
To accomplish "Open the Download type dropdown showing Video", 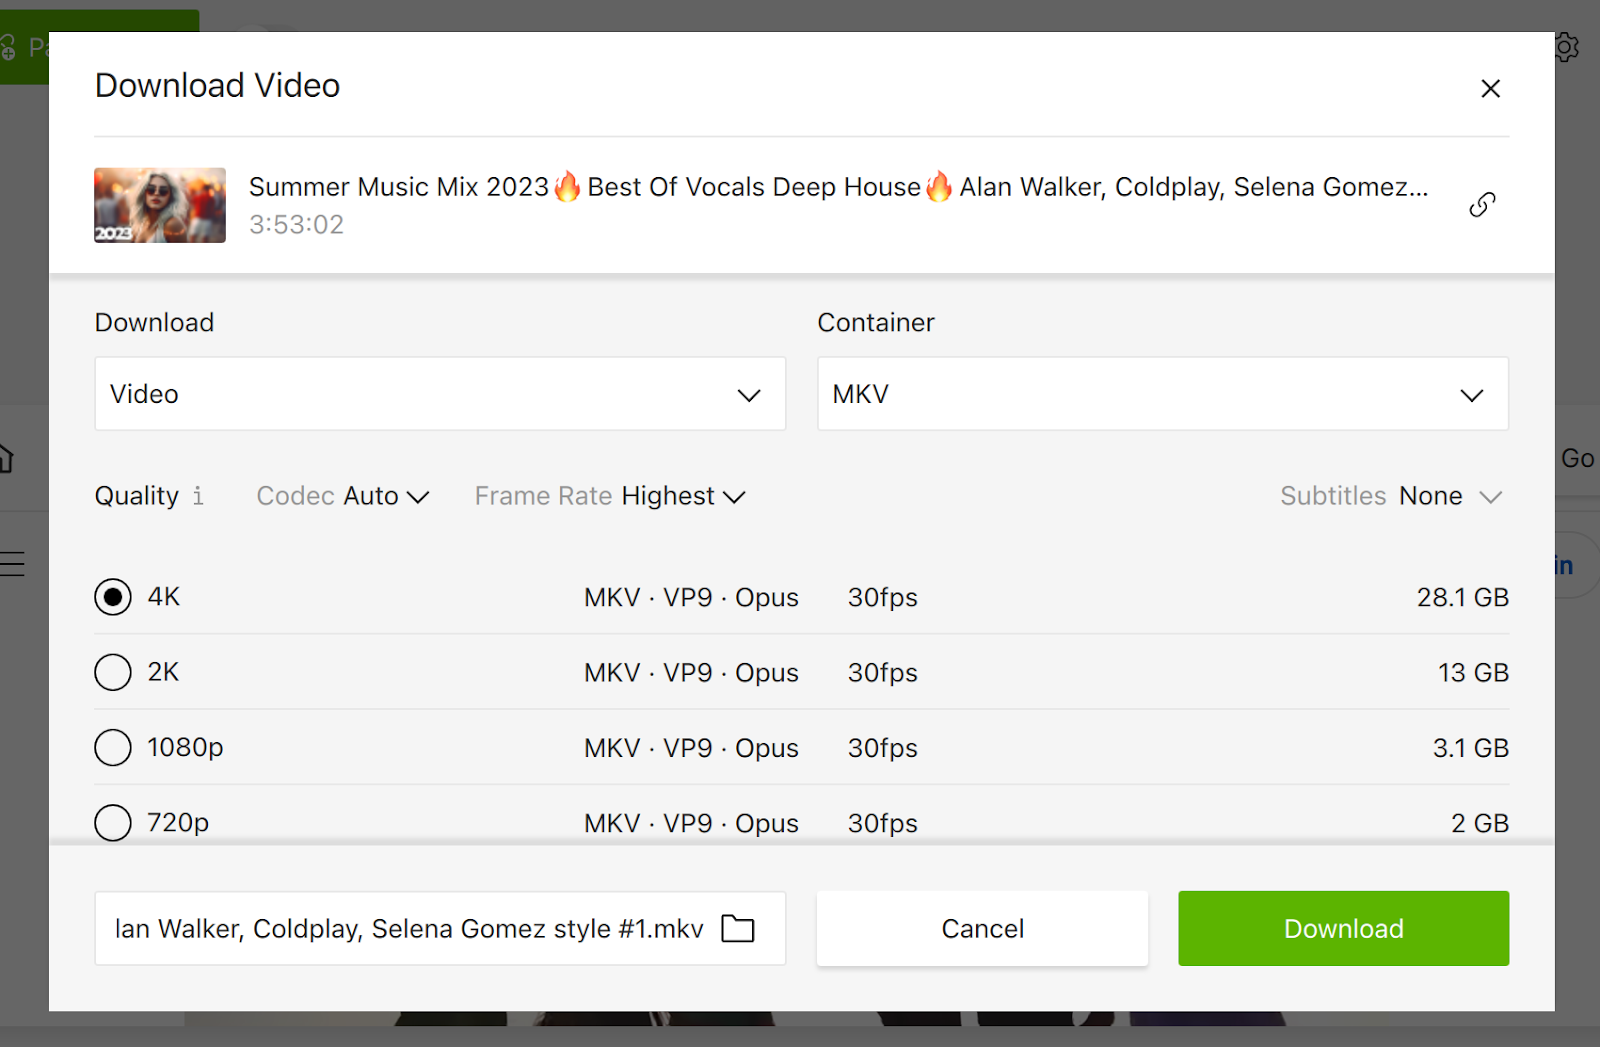I will click(440, 394).
